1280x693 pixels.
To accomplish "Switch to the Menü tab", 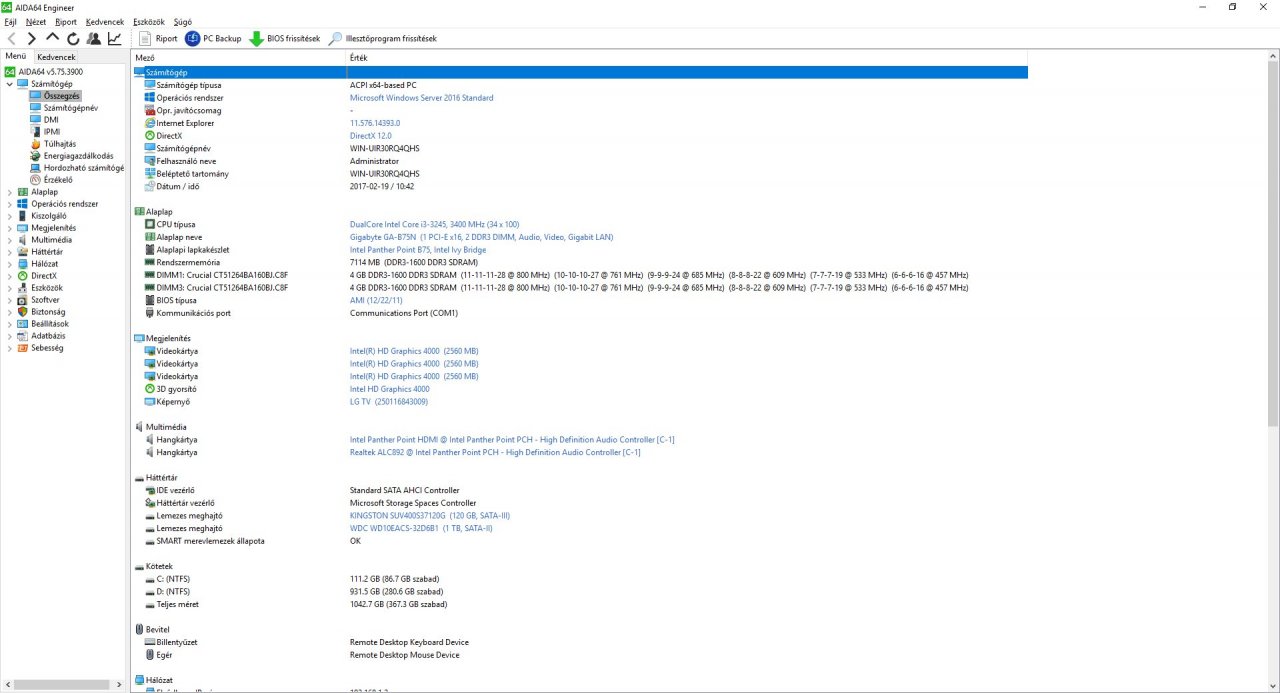I will coord(16,57).
